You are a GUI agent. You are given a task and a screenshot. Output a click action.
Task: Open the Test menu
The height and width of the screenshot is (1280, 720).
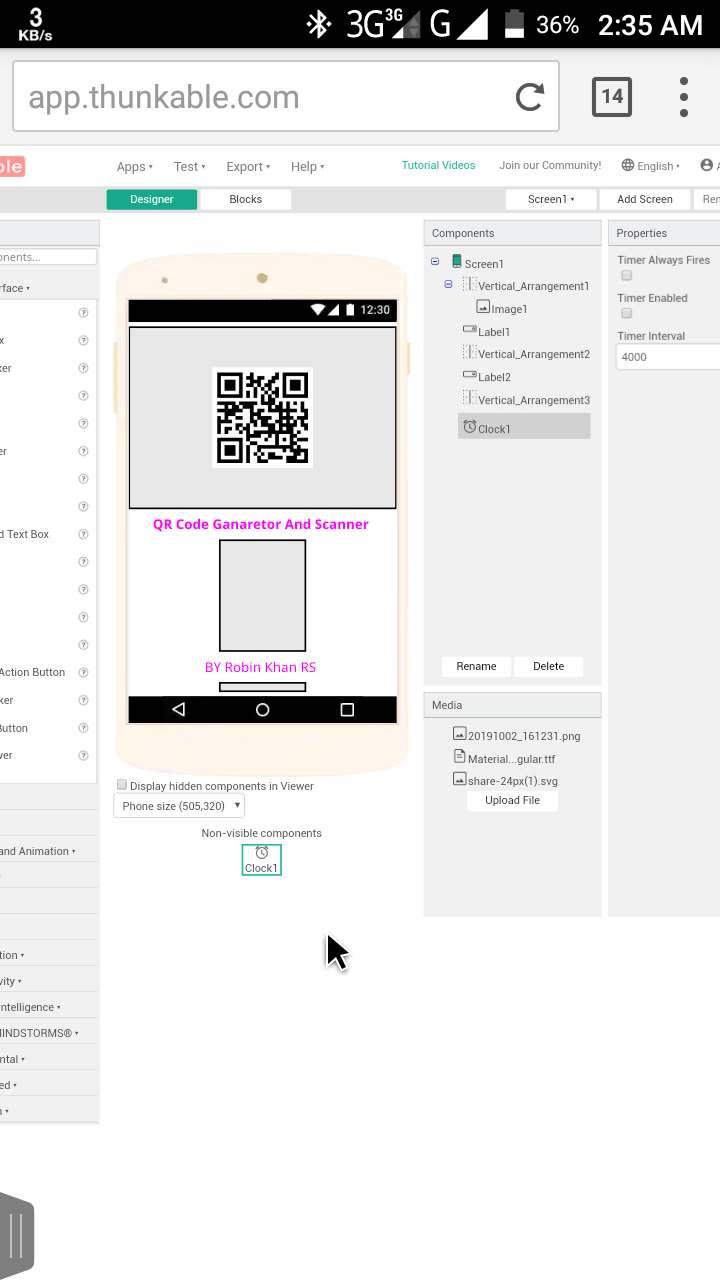(189, 167)
